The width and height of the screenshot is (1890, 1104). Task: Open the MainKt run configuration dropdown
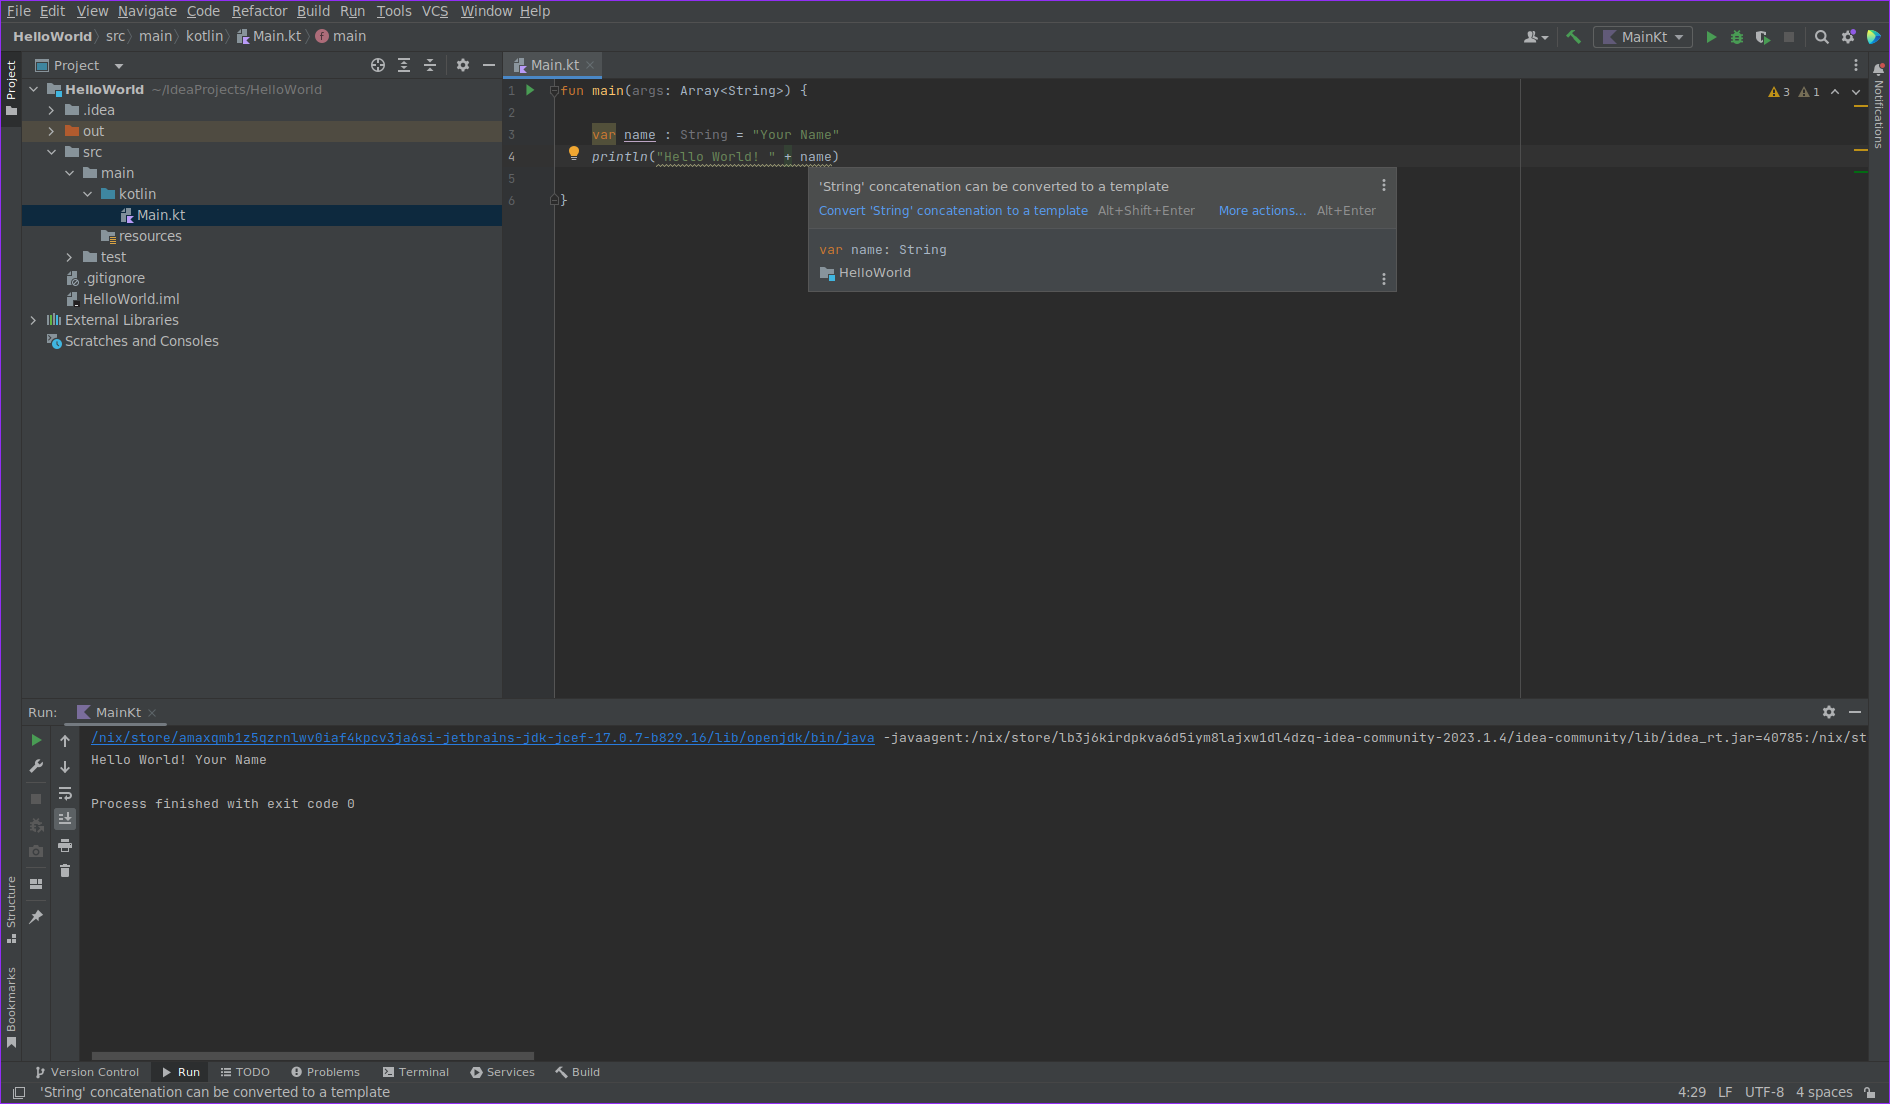pos(1643,37)
